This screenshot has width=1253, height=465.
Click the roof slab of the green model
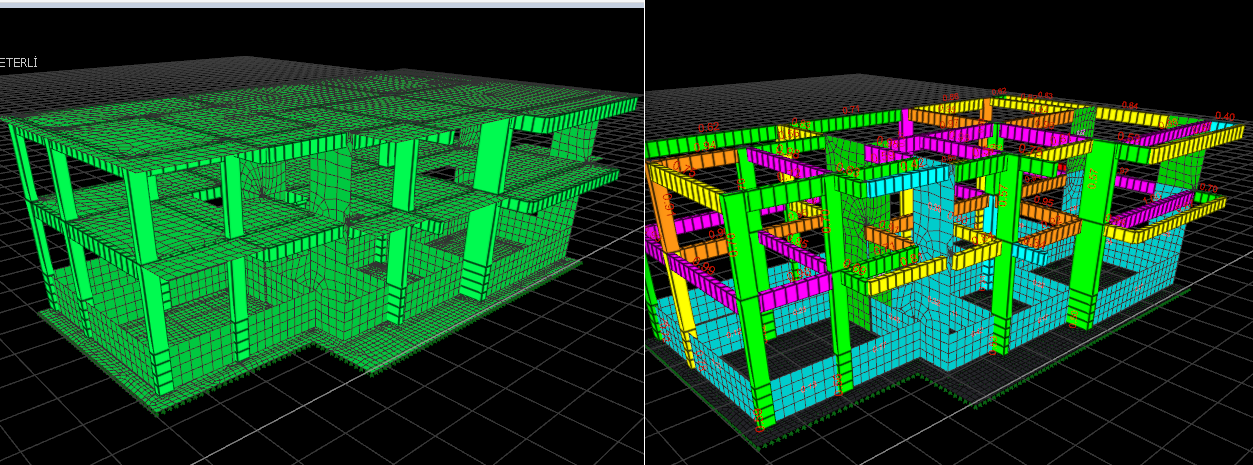[x=300, y=110]
